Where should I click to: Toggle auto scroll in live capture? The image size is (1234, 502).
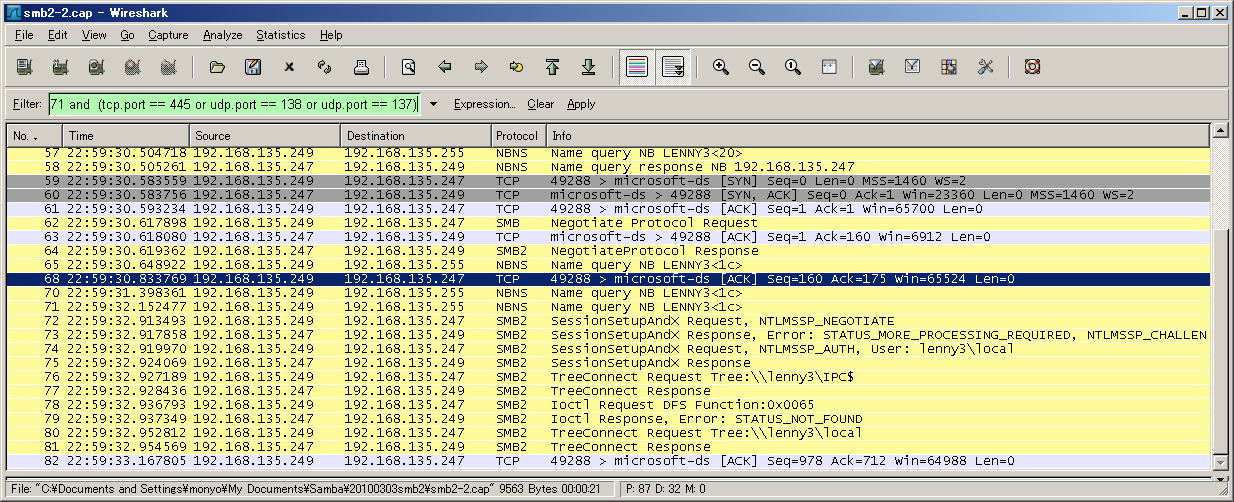(x=673, y=67)
